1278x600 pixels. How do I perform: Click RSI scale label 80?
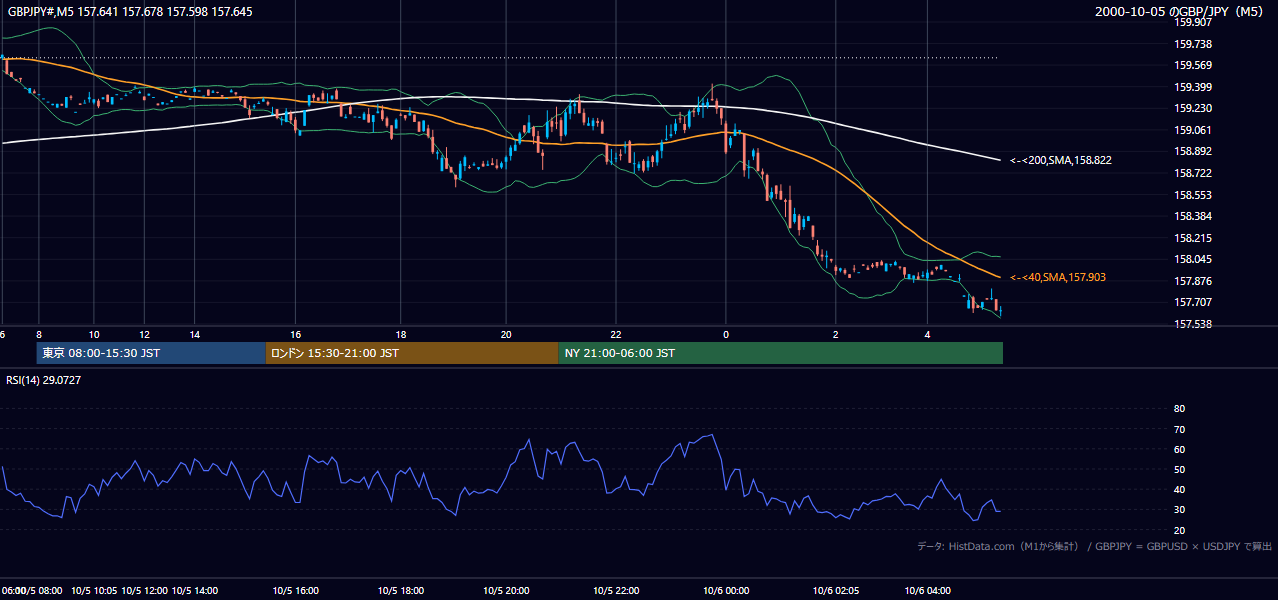point(1179,409)
